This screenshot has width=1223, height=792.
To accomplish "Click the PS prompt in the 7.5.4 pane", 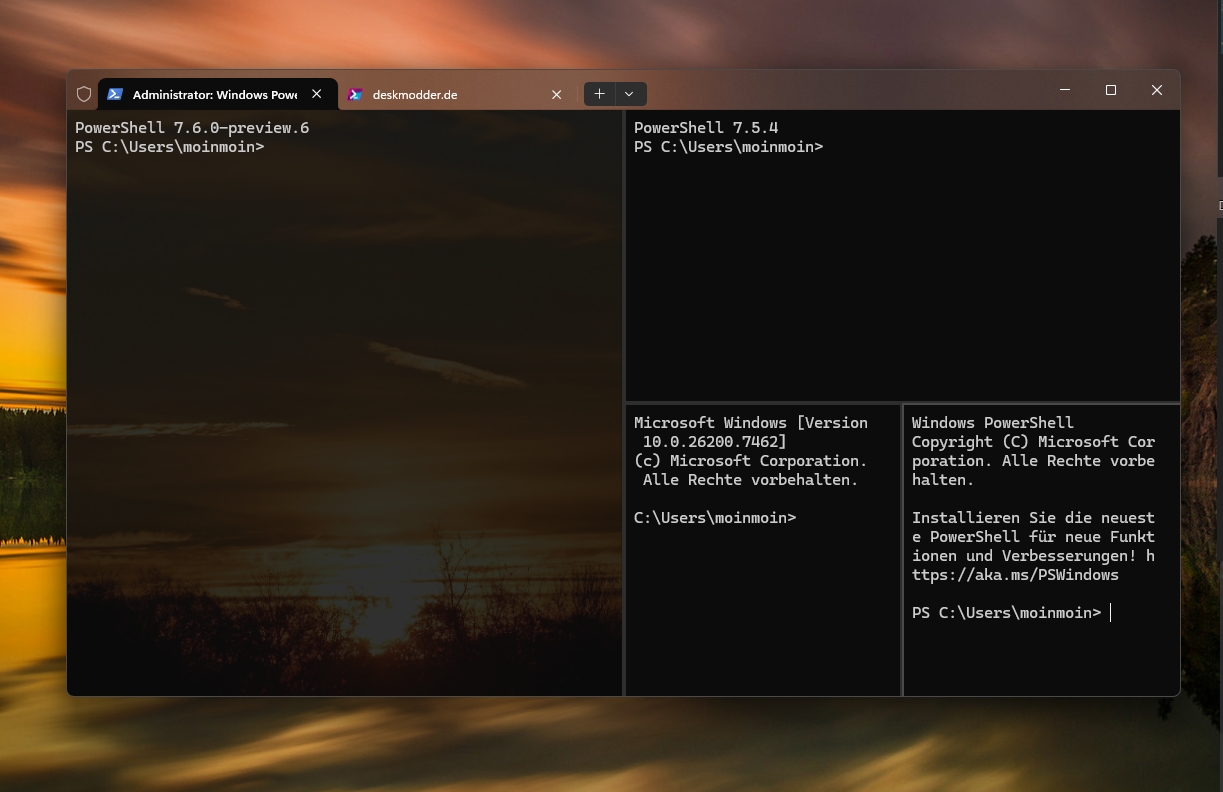I will point(728,147).
